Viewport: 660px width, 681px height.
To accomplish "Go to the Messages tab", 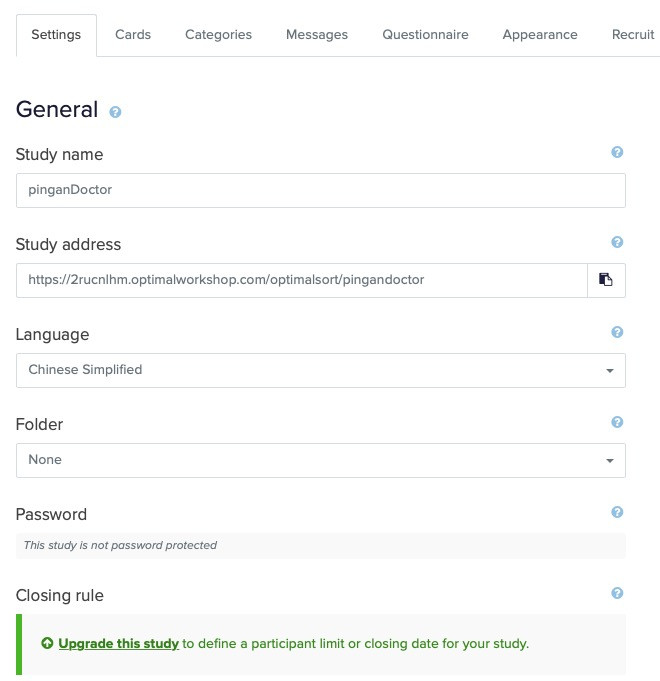I will coord(317,35).
